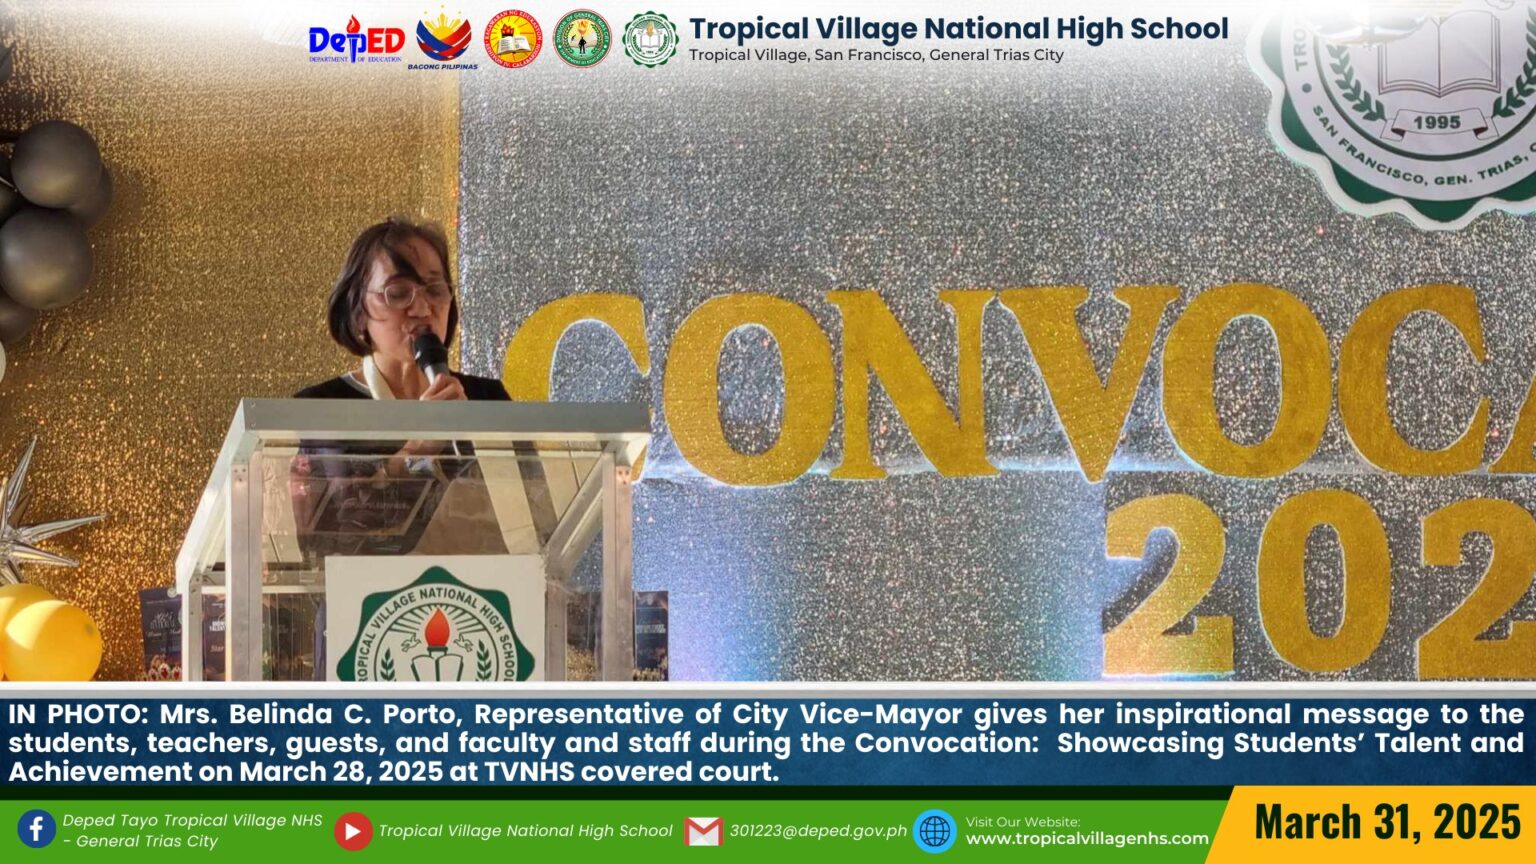Screen dimensions: 1536x864
Task: Click the DepEd Department of Education logo
Action: tap(357, 42)
